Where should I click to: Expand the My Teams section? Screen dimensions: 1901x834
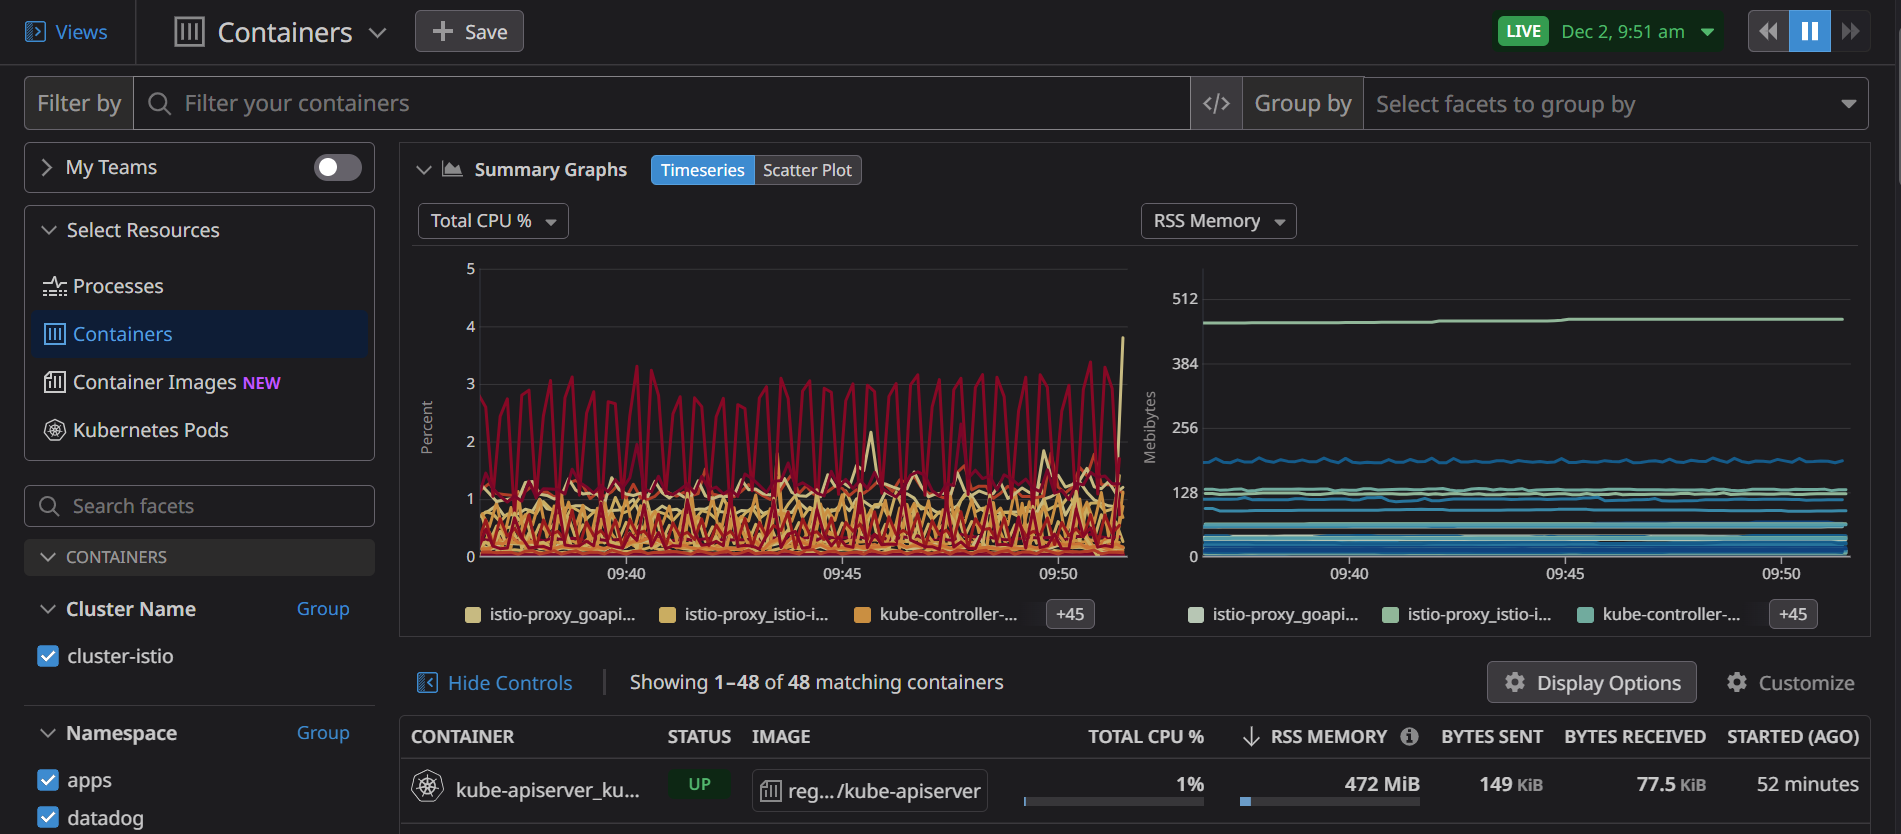pyautogui.click(x=46, y=167)
